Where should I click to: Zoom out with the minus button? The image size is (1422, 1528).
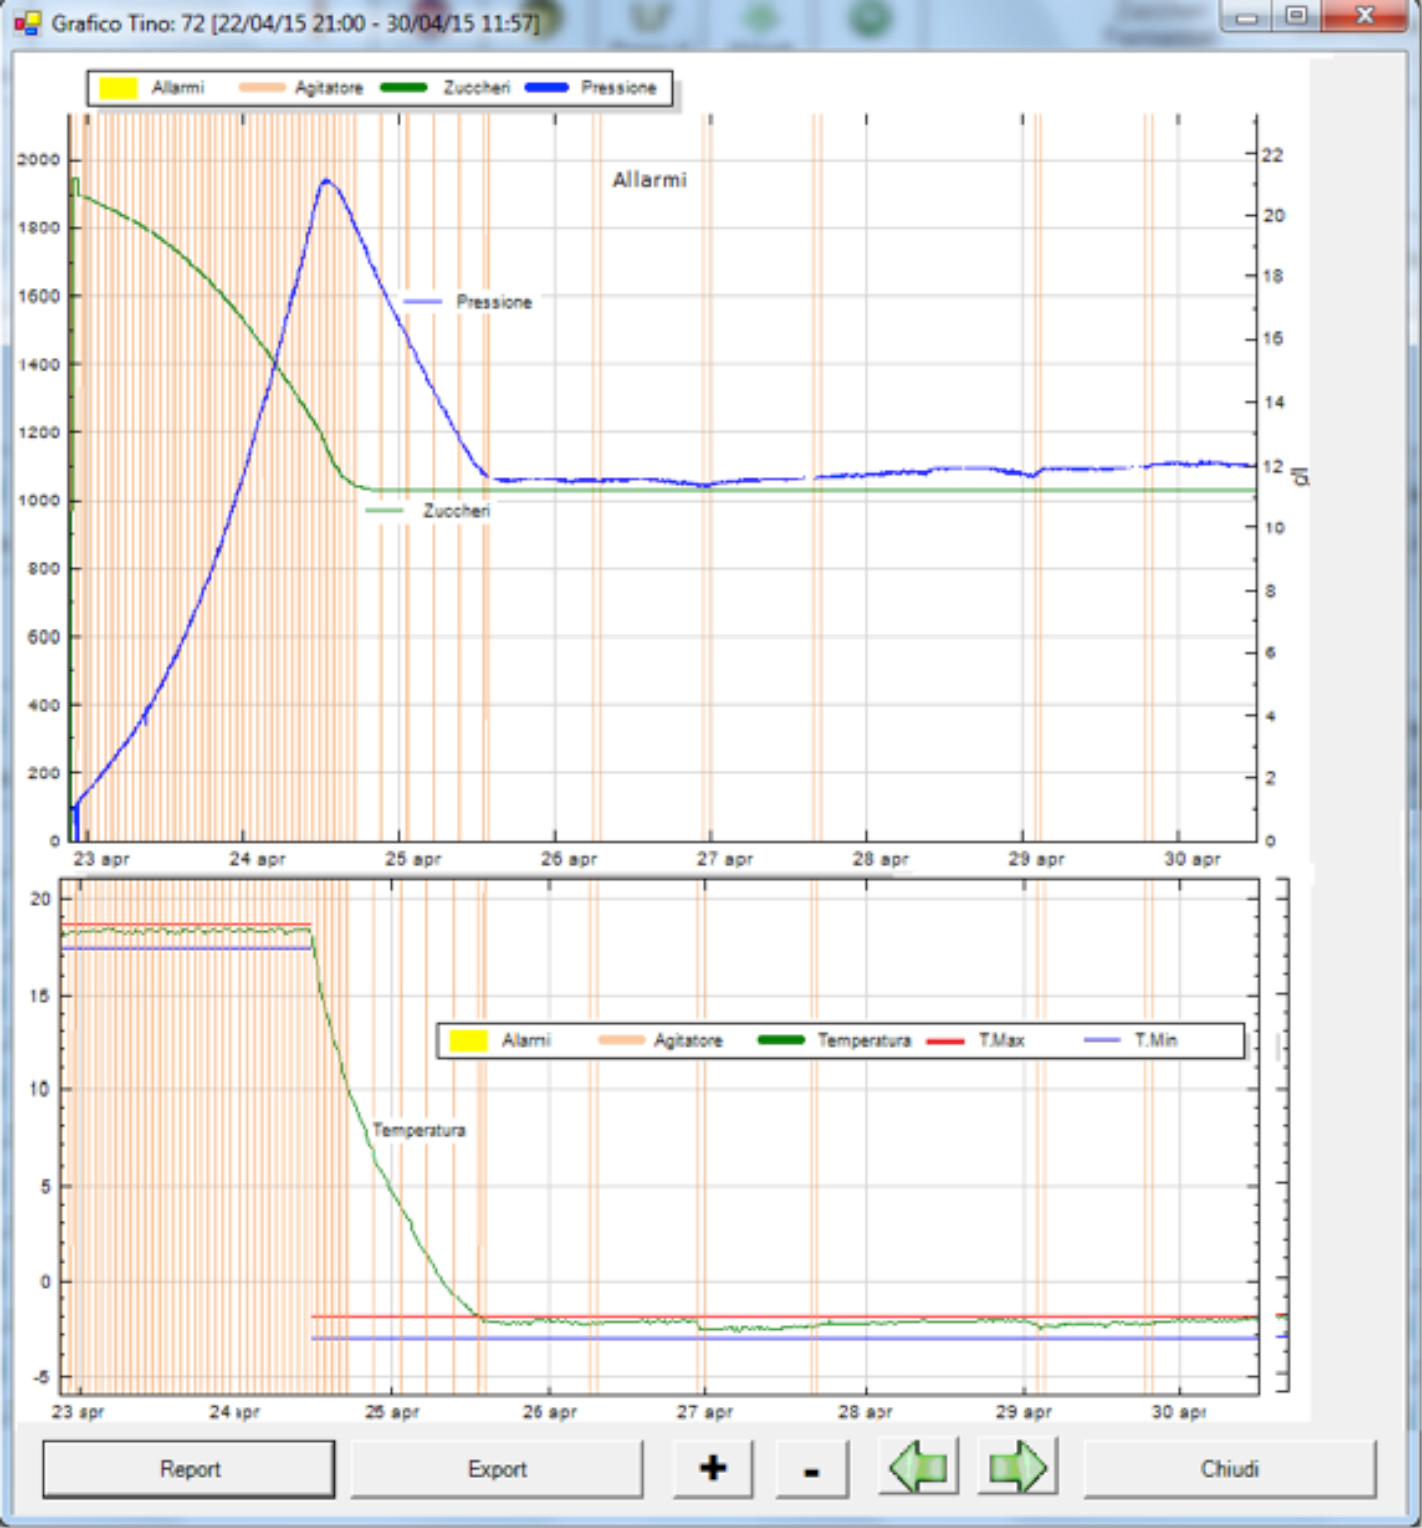812,1469
